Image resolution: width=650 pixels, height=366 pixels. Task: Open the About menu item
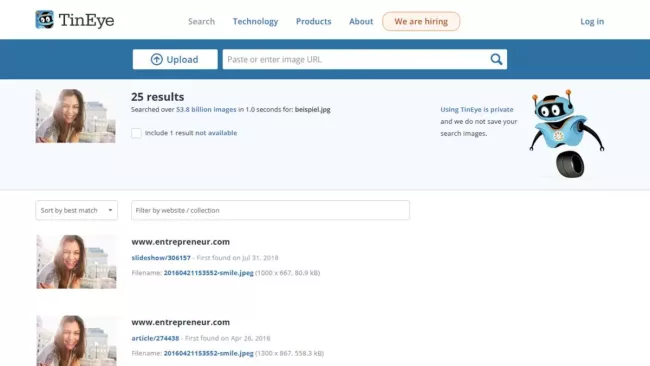point(361,22)
